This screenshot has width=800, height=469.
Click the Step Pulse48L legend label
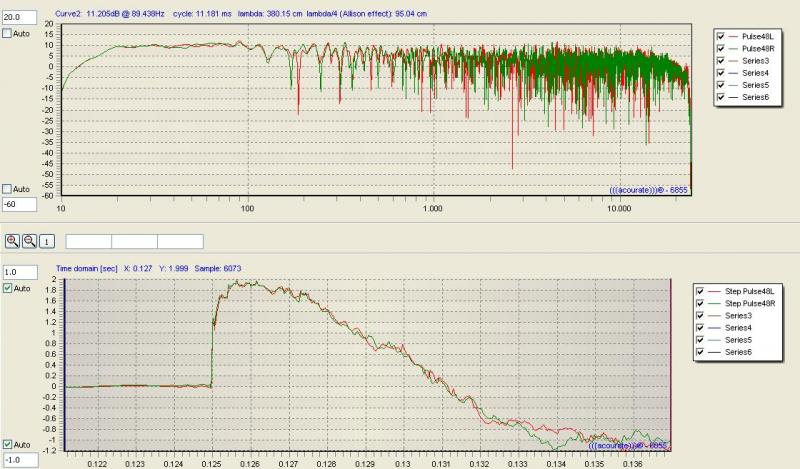click(x=749, y=291)
